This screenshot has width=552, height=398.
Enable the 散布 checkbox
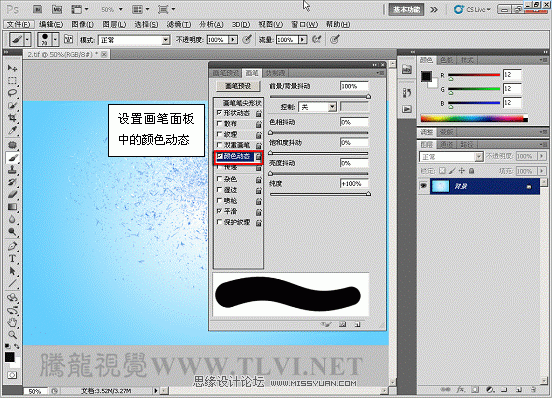coord(219,124)
